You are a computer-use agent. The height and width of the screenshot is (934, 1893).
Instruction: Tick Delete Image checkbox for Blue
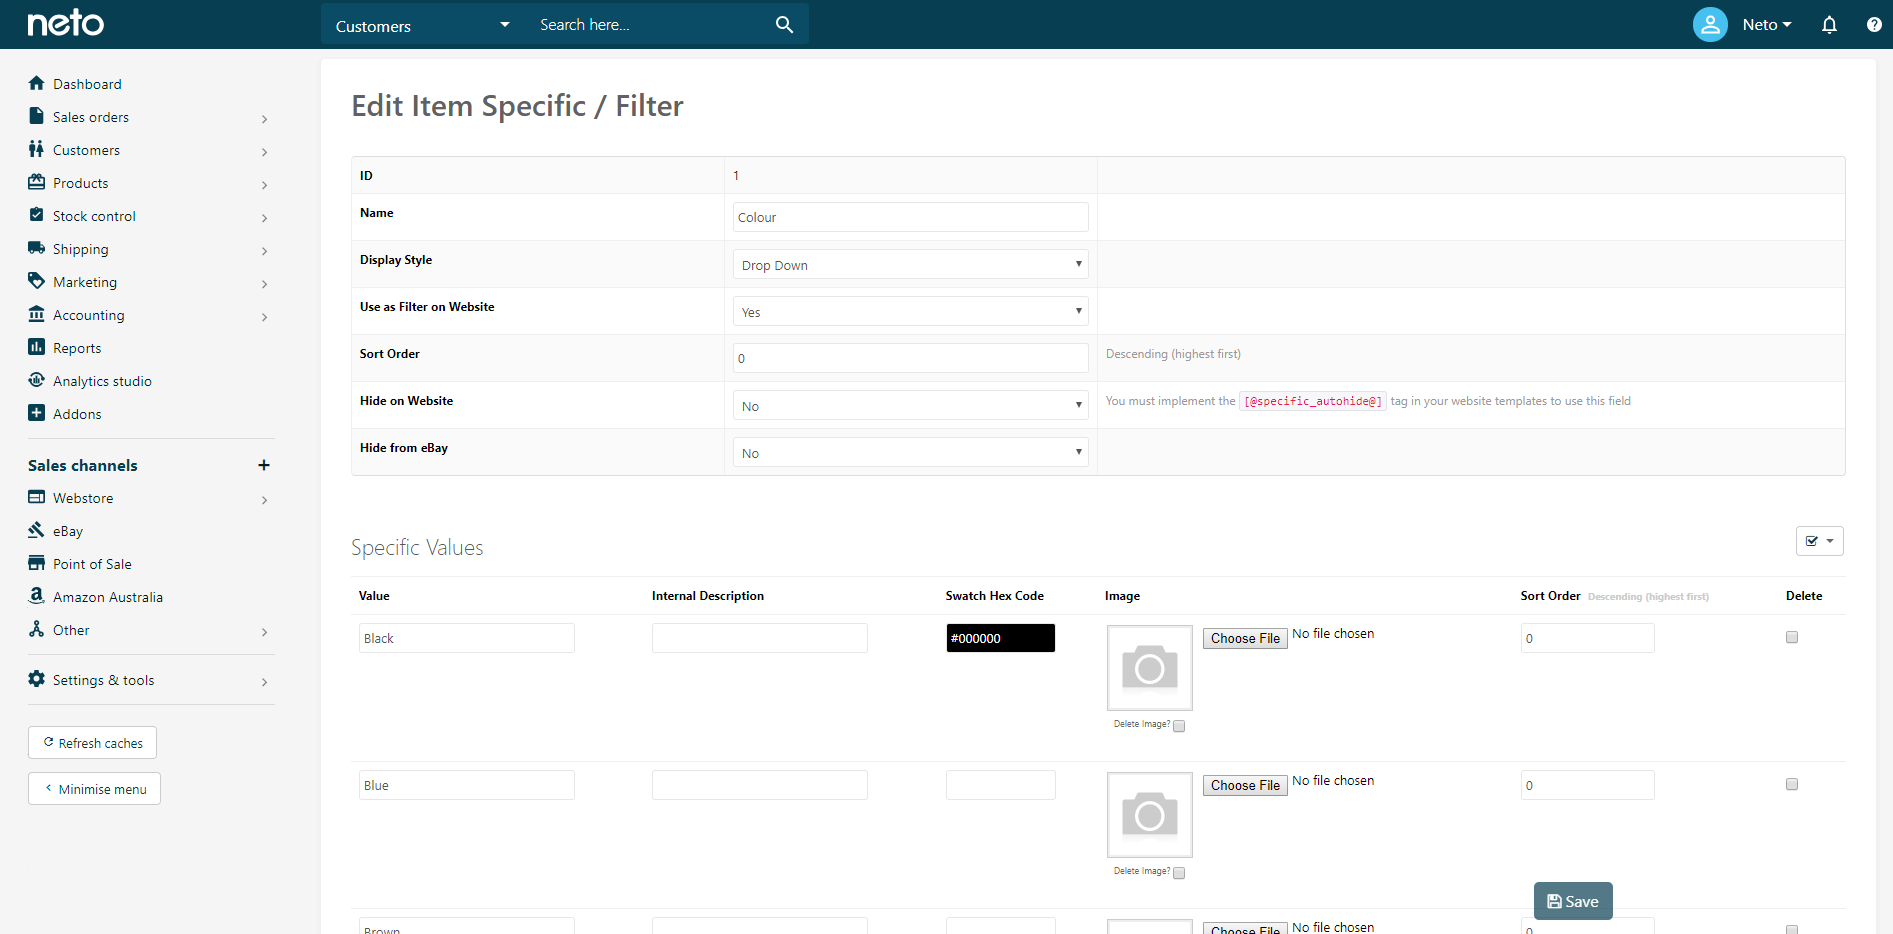coord(1179,873)
